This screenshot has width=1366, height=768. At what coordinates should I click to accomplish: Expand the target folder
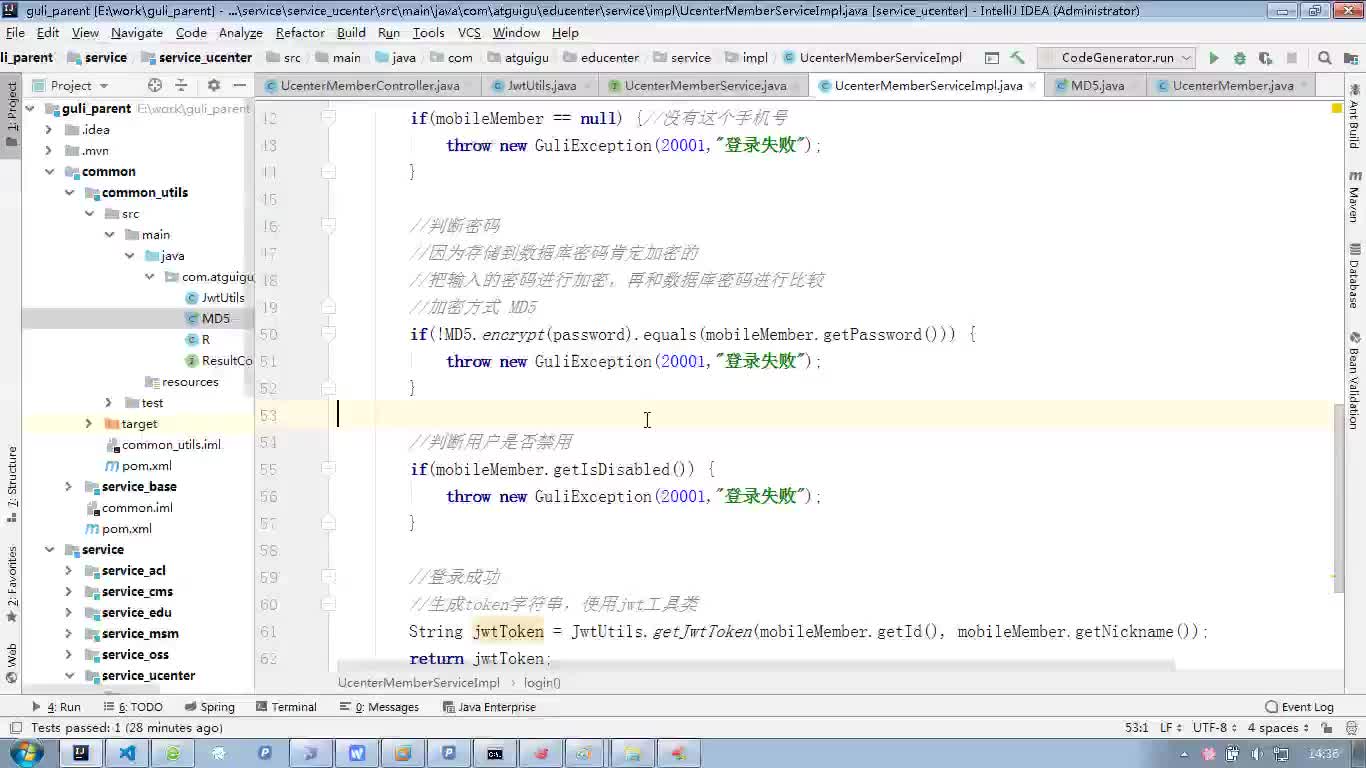click(x=89, y=423)
